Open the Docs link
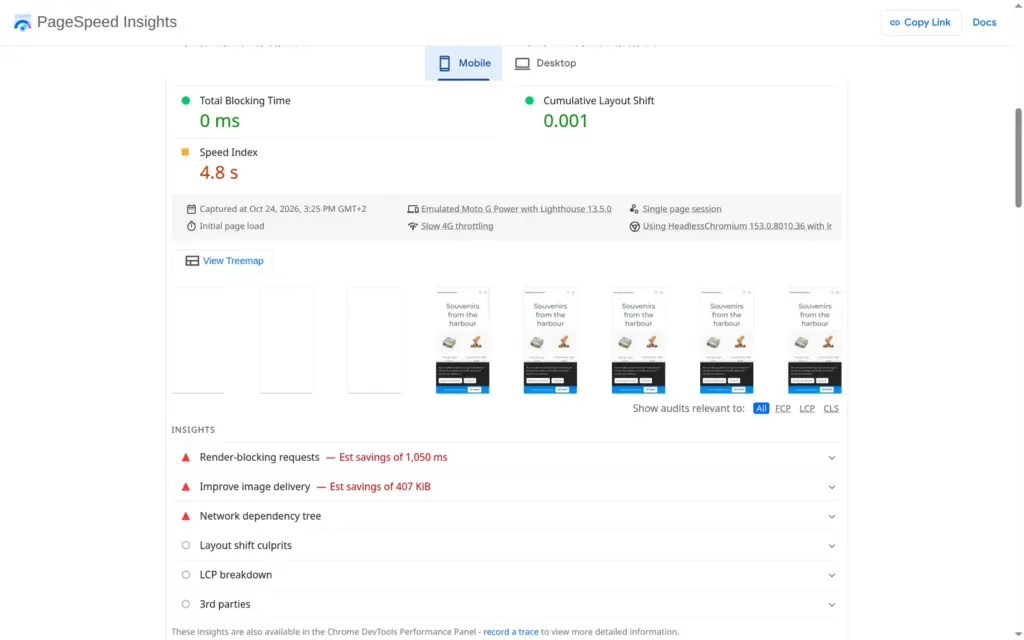 click(x=984, y=22)
